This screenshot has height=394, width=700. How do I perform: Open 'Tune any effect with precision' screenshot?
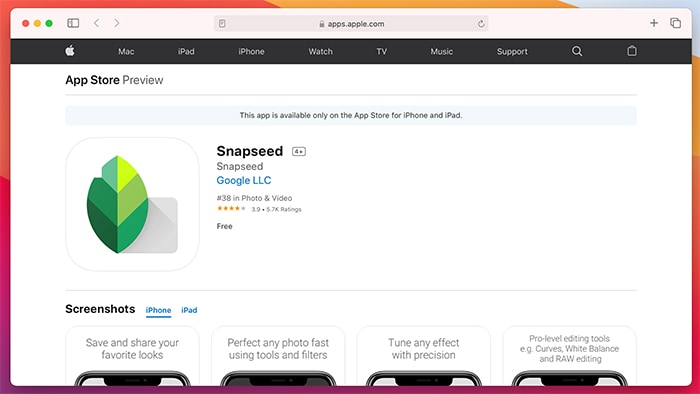[x=424, y=356]
